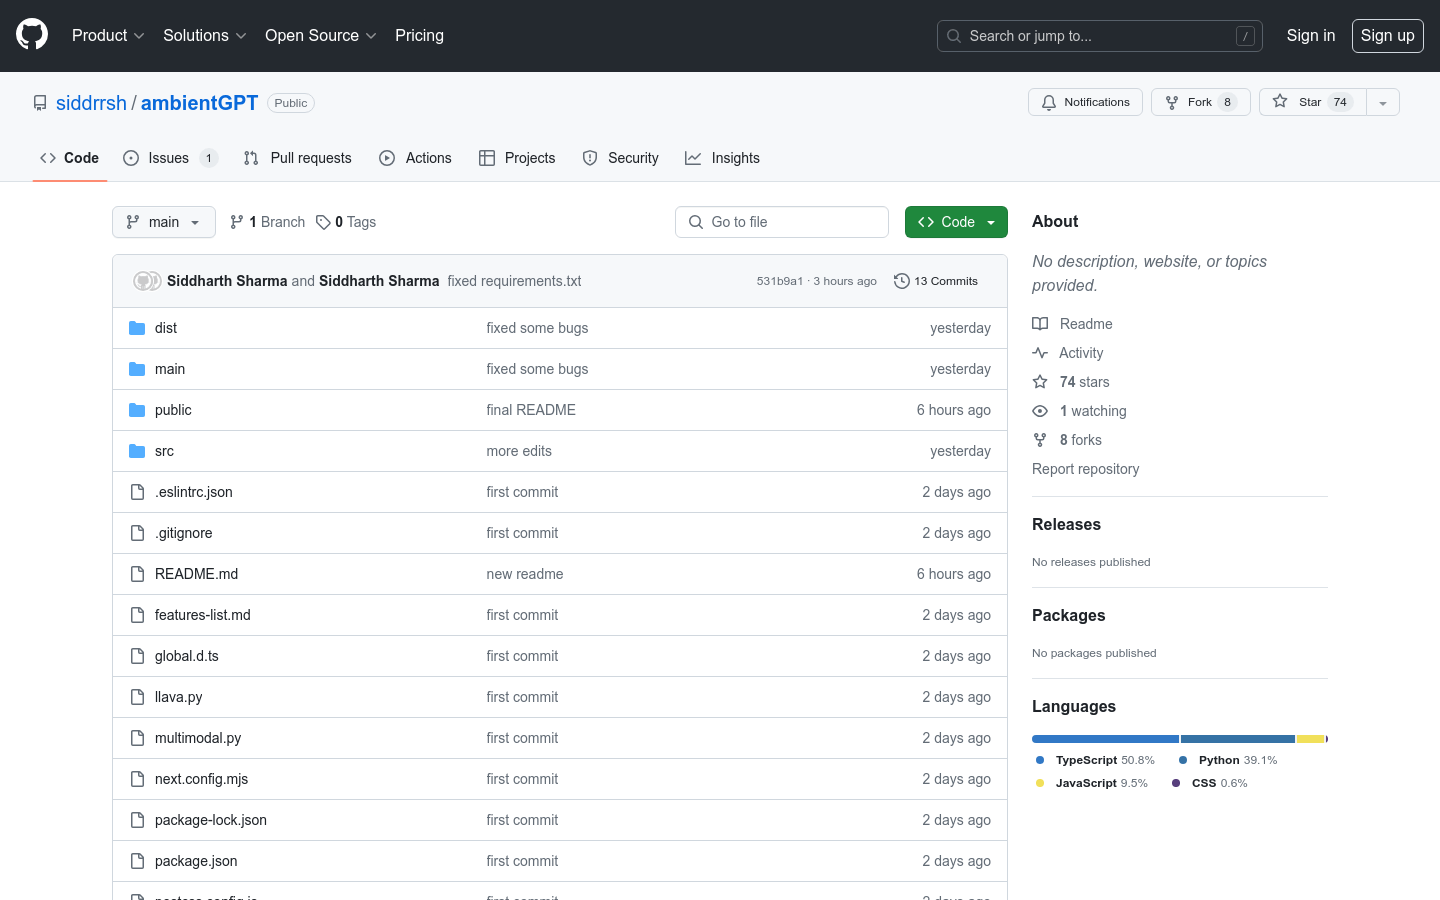Click the JavaScript language bar segment
1440x900 pixels.
[x=1311, y=739]
